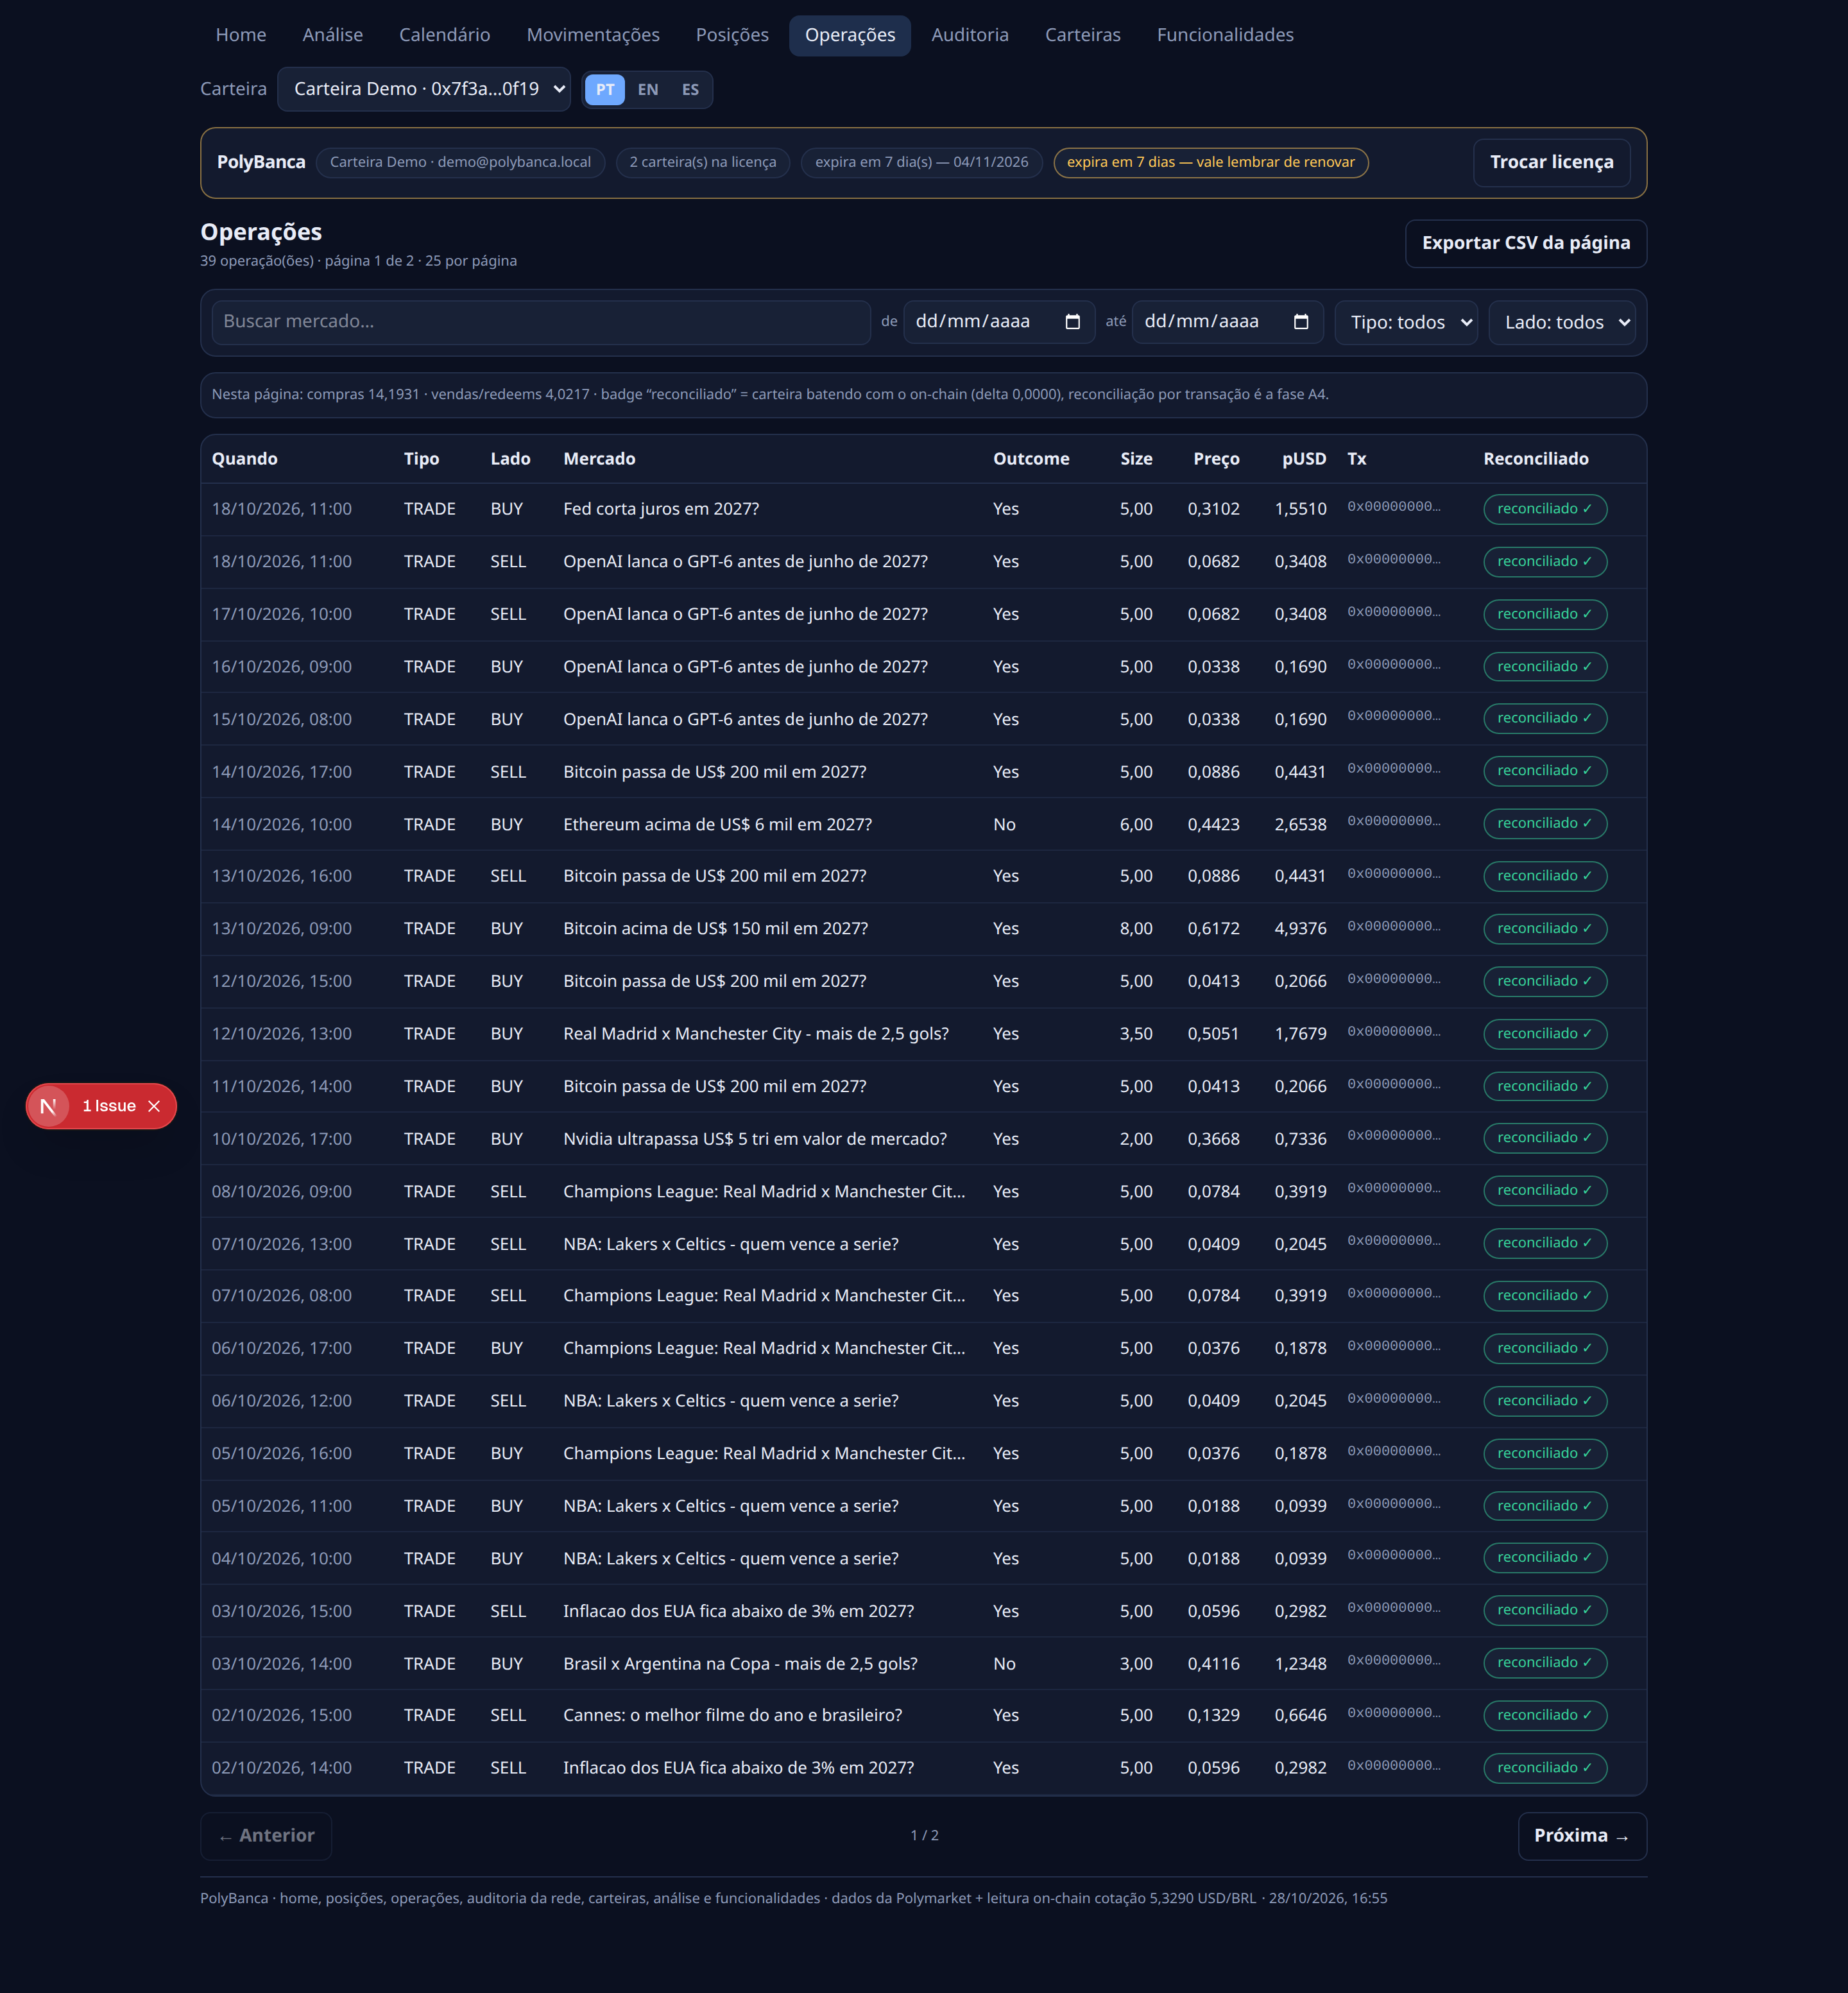The image size is (1848, 1993).
Task: Click 'Nvidia ultrapassa US$ 5 tri' market
Action: (x=755, y=1139)
